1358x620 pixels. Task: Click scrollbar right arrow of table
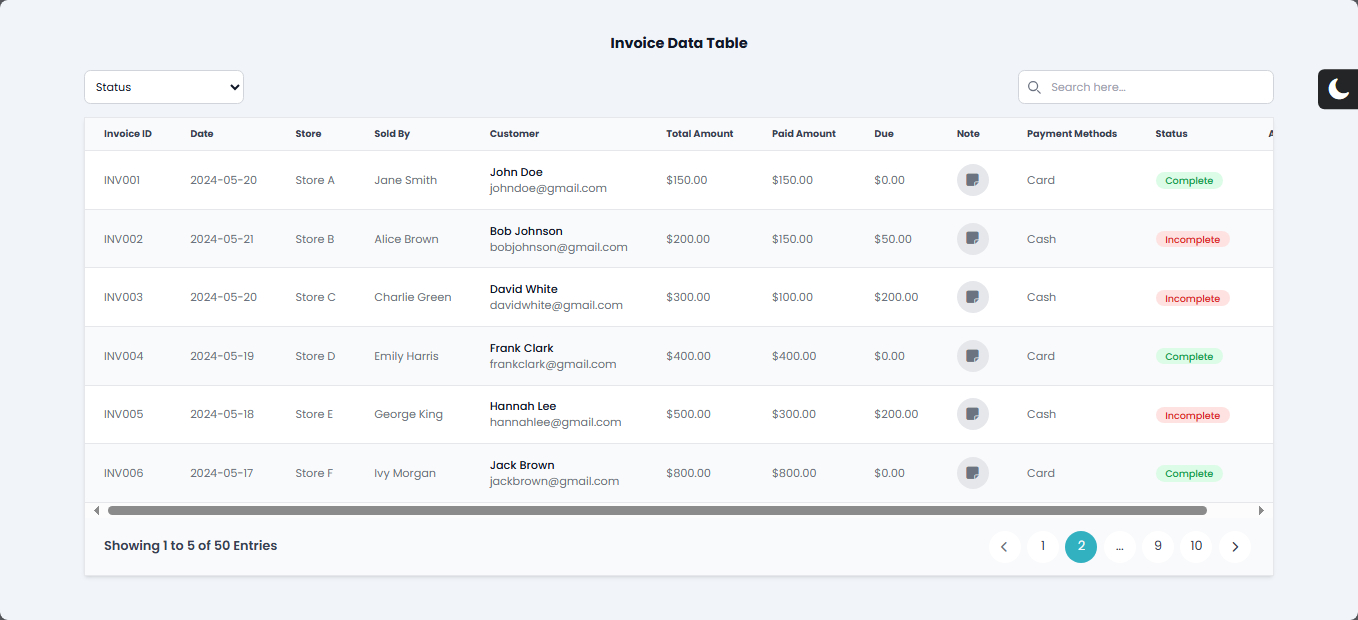click(x=1261, y=510)
